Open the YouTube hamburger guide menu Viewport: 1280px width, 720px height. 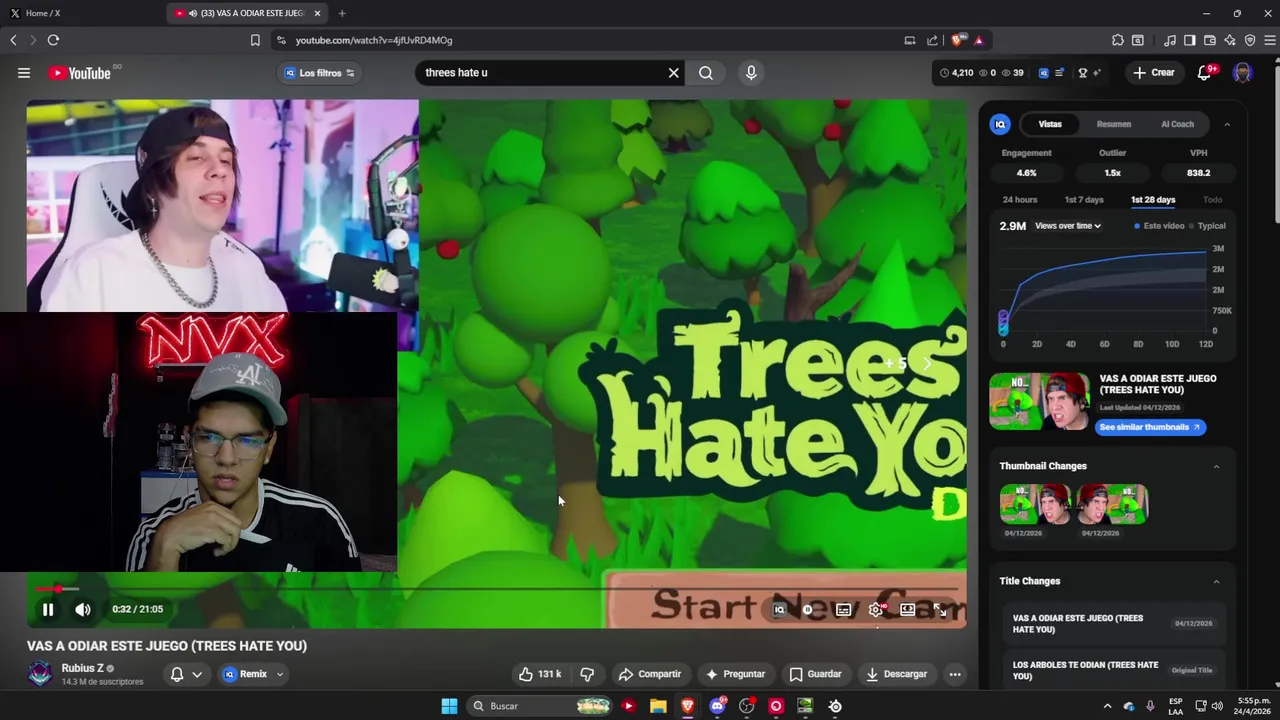[24, 73]
